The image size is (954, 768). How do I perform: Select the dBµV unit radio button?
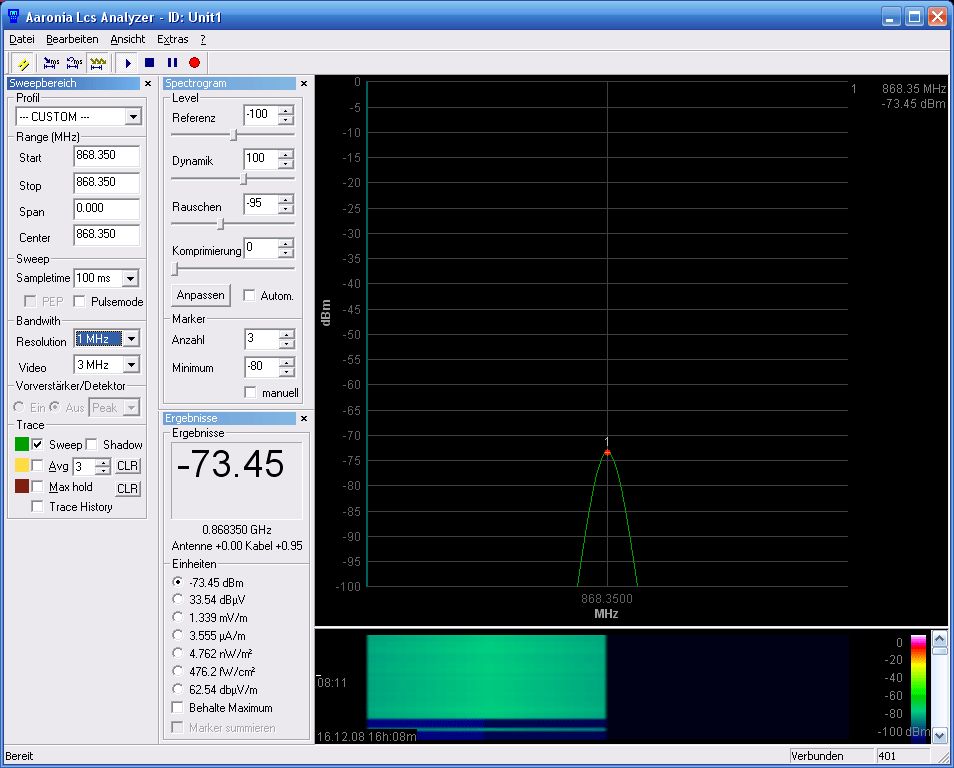179,600
